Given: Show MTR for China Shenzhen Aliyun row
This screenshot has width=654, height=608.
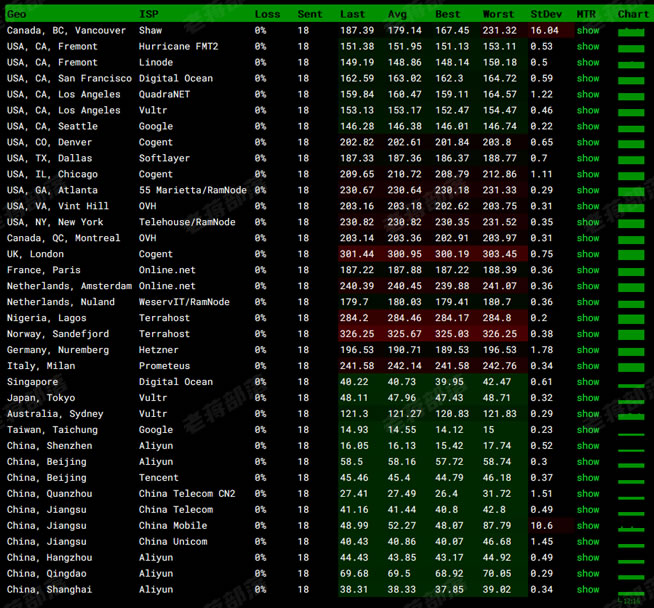Looking at the screenshot, I should [588, 446].
